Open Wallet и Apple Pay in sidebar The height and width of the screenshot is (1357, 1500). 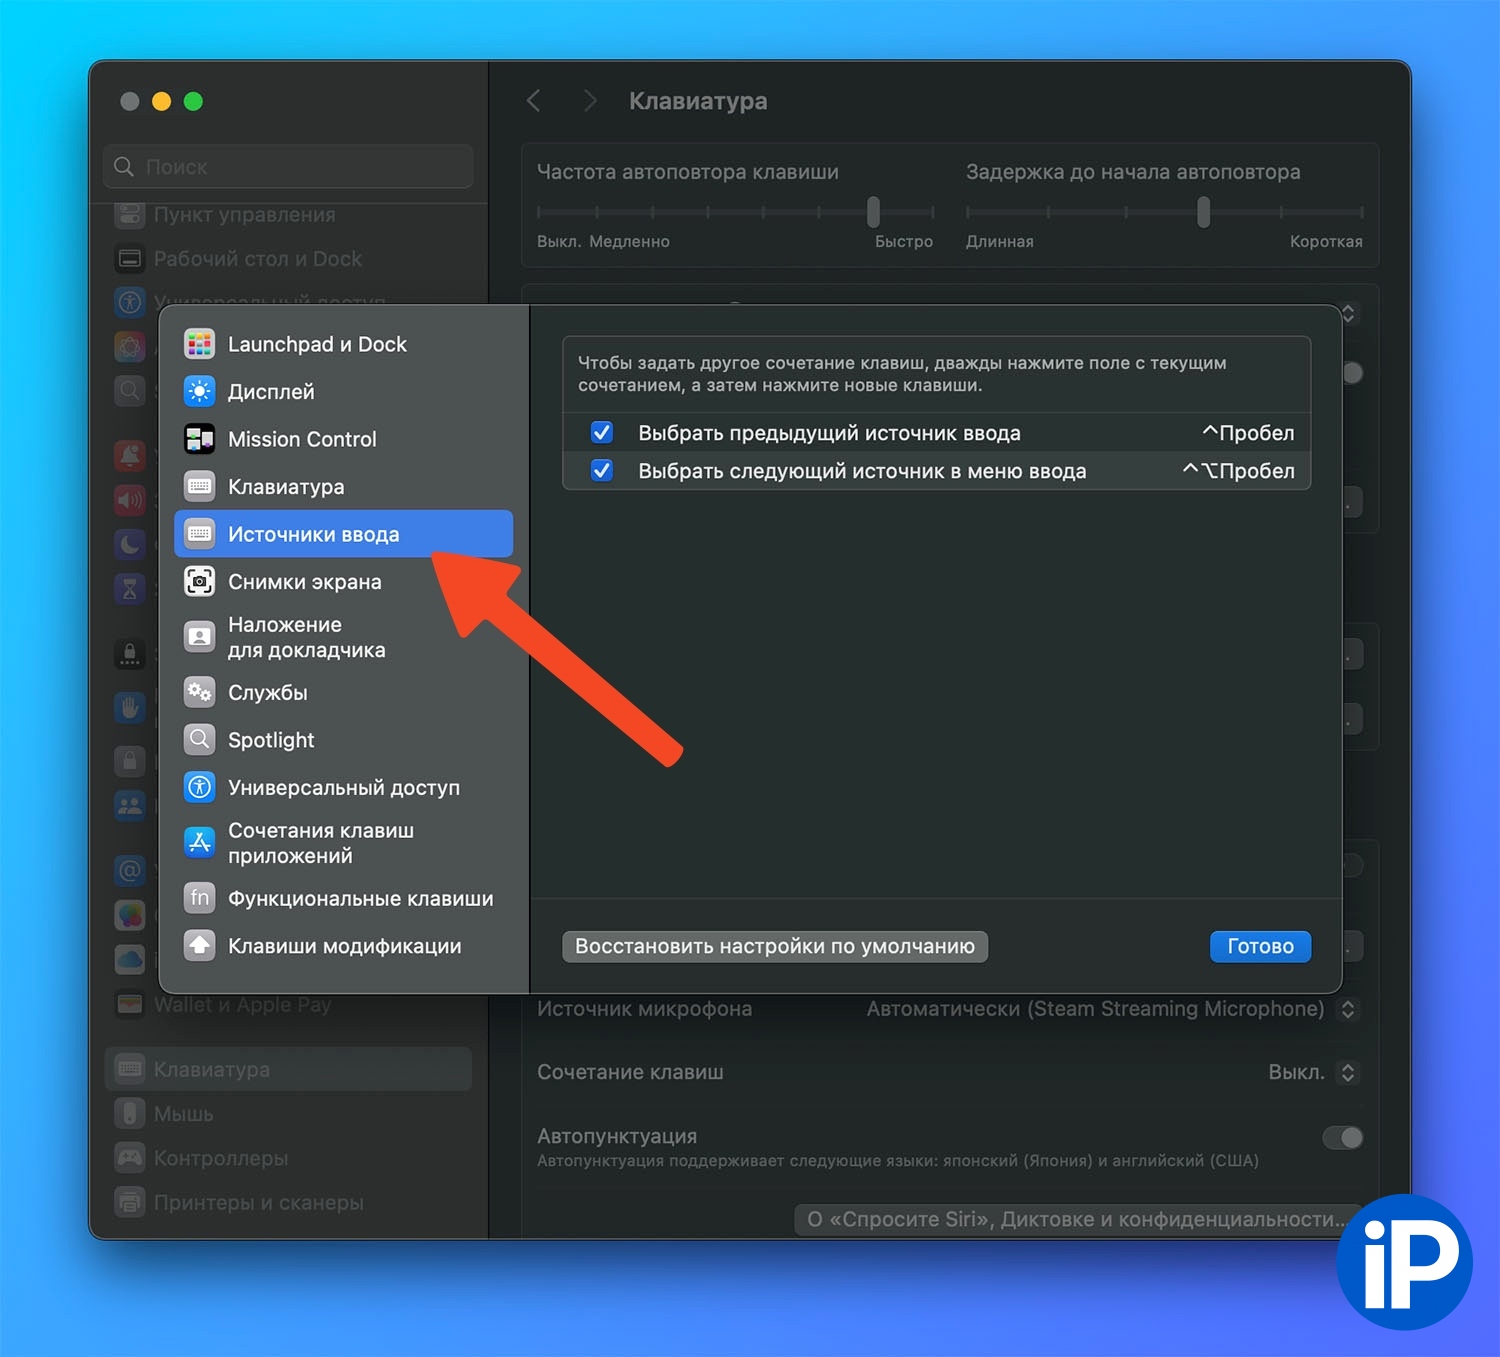[288, 1005]
